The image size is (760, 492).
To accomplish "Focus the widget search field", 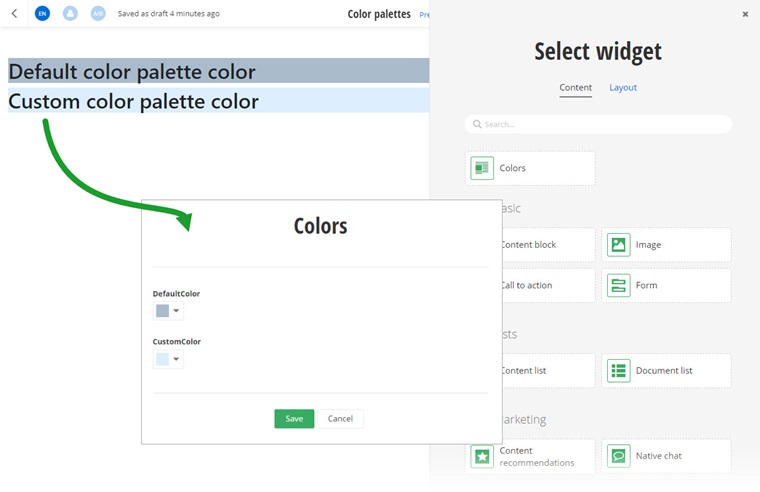I will pyautogui.click(x=600, y=124).
